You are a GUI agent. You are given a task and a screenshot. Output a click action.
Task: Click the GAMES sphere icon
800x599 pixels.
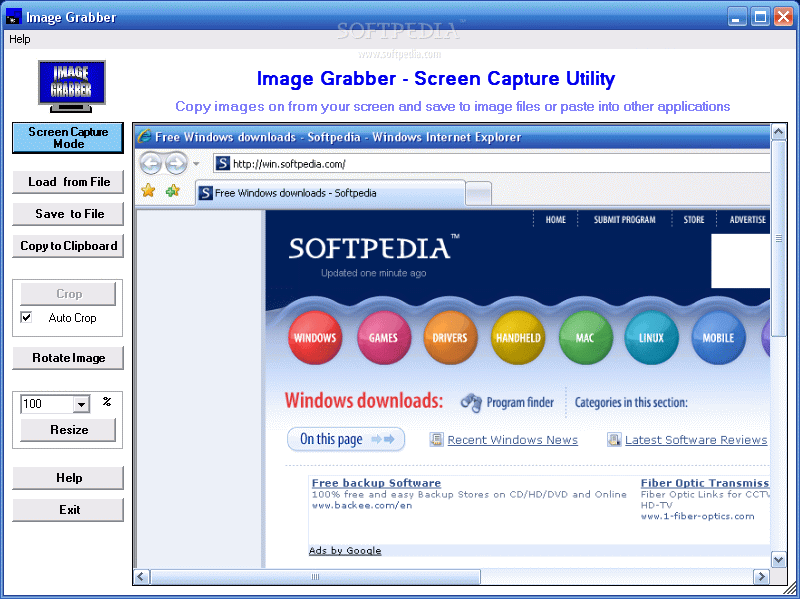tap(383, 338)
